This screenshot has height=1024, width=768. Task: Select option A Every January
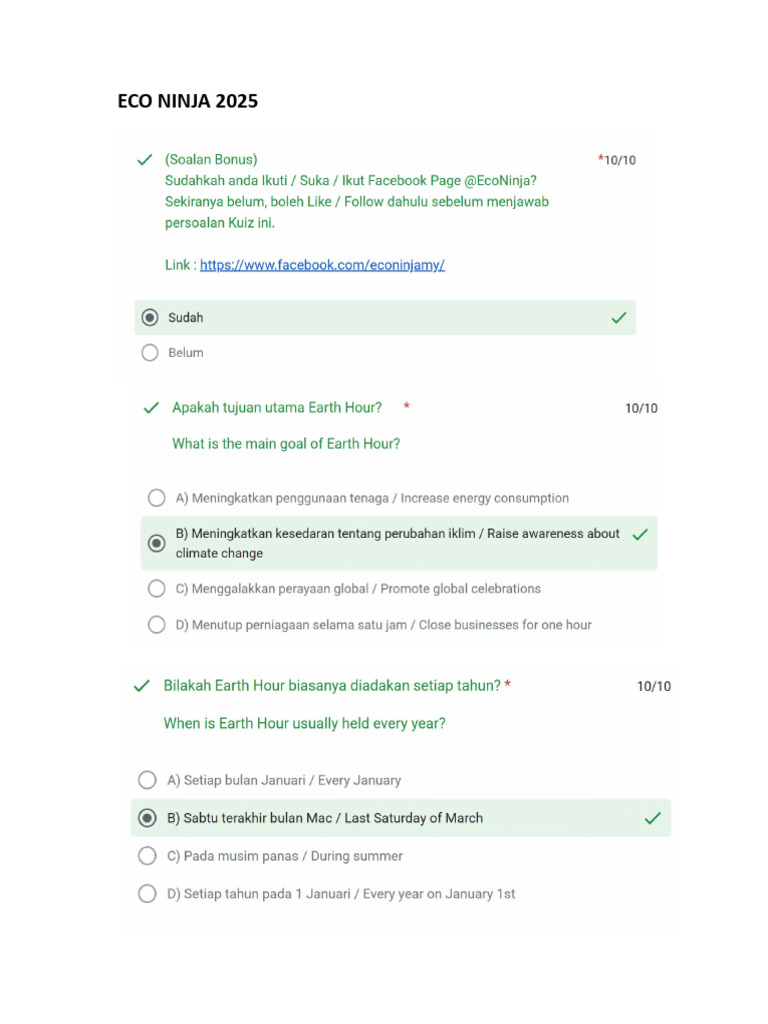[x=148, y=780]
